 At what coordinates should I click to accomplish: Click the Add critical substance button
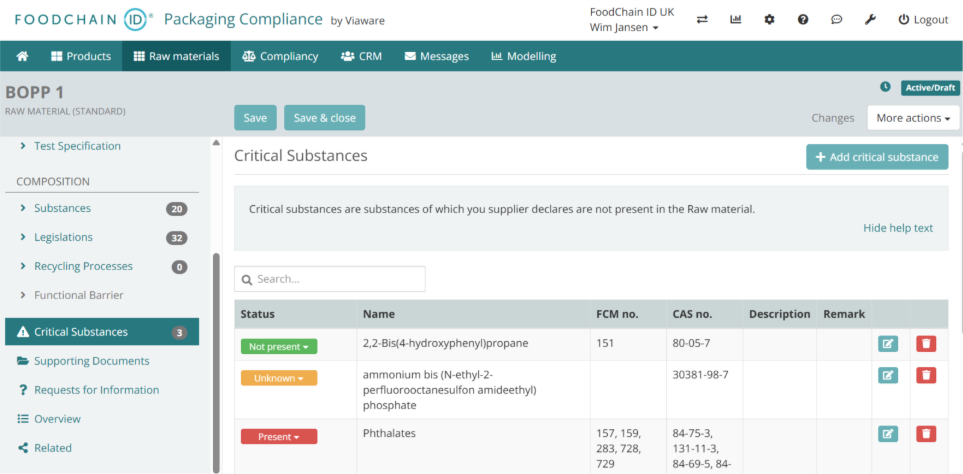tap(877, 157)
